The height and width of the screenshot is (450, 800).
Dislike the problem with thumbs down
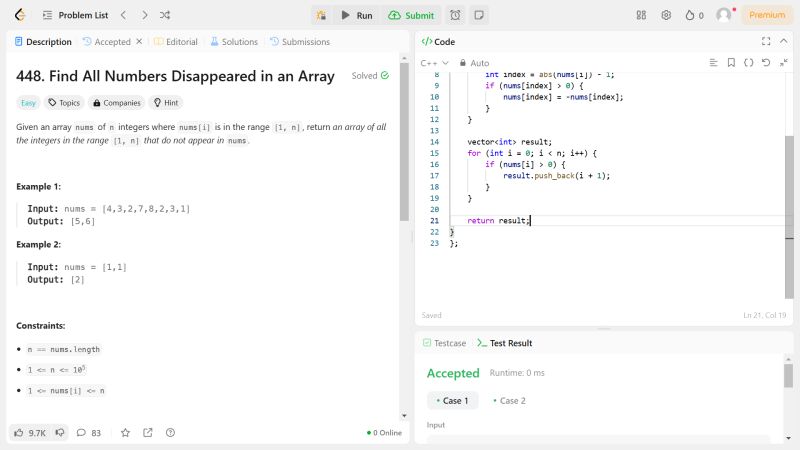[60, 433]
